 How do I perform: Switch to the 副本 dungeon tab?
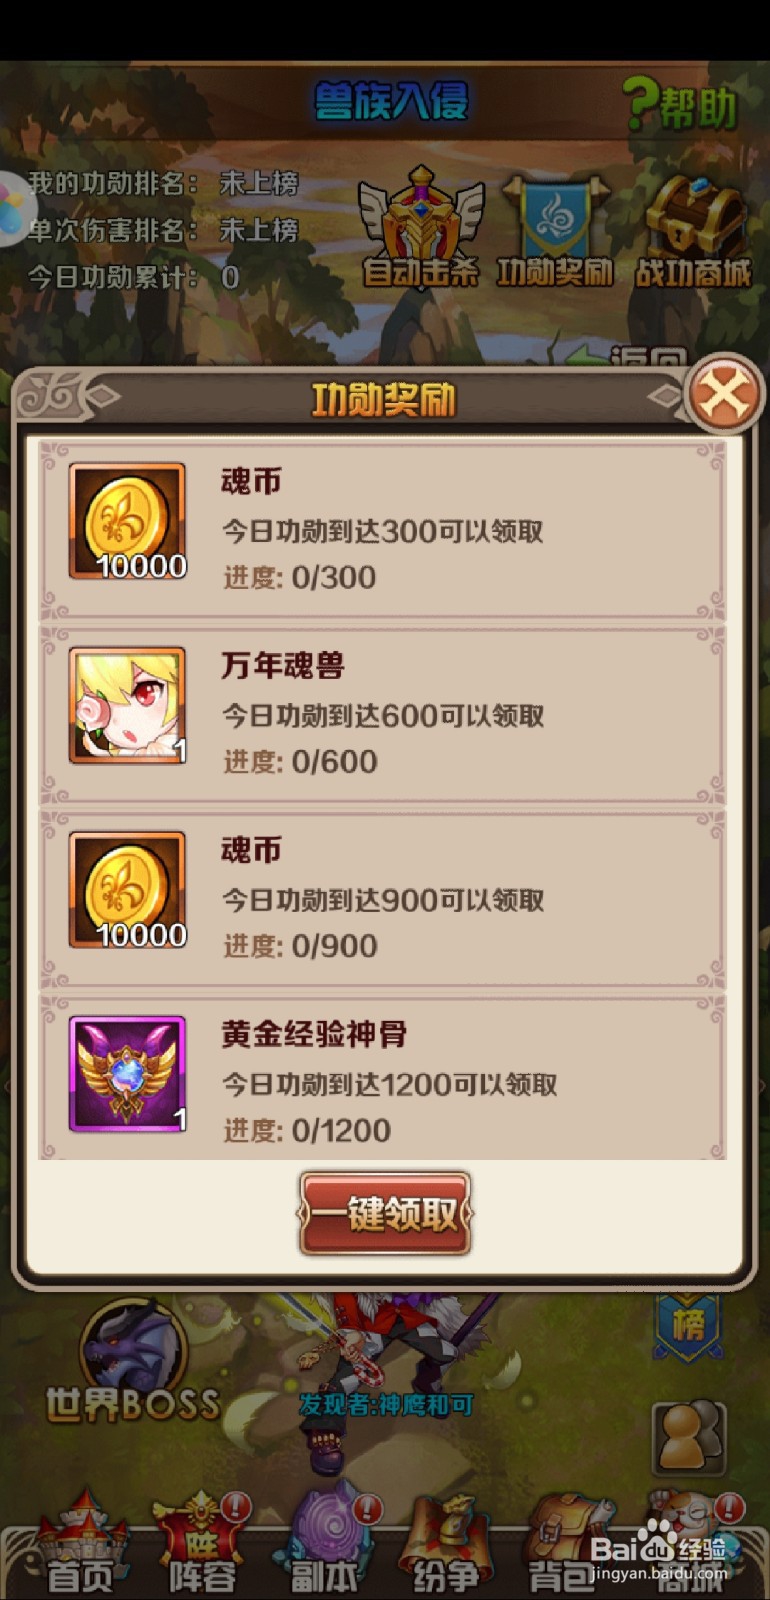[x=325, y=1544]
